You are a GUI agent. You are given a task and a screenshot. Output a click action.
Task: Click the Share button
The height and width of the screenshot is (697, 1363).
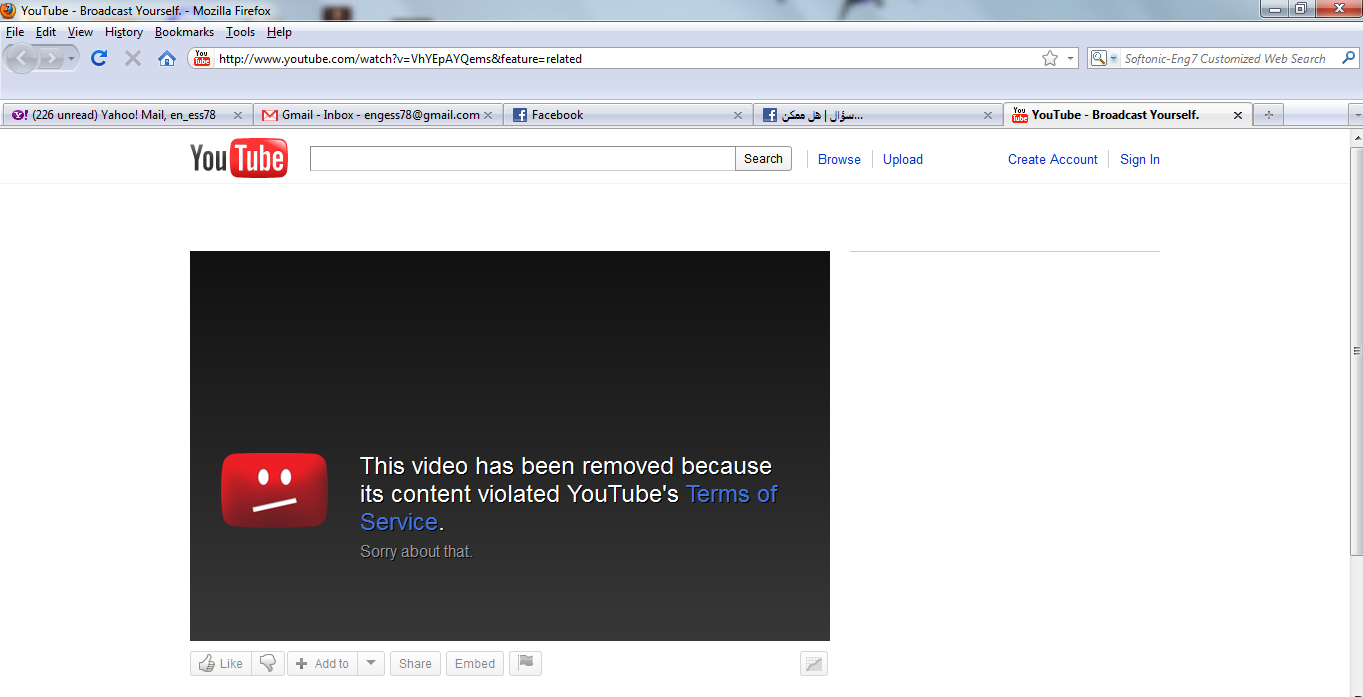click(x=415, y=663)
